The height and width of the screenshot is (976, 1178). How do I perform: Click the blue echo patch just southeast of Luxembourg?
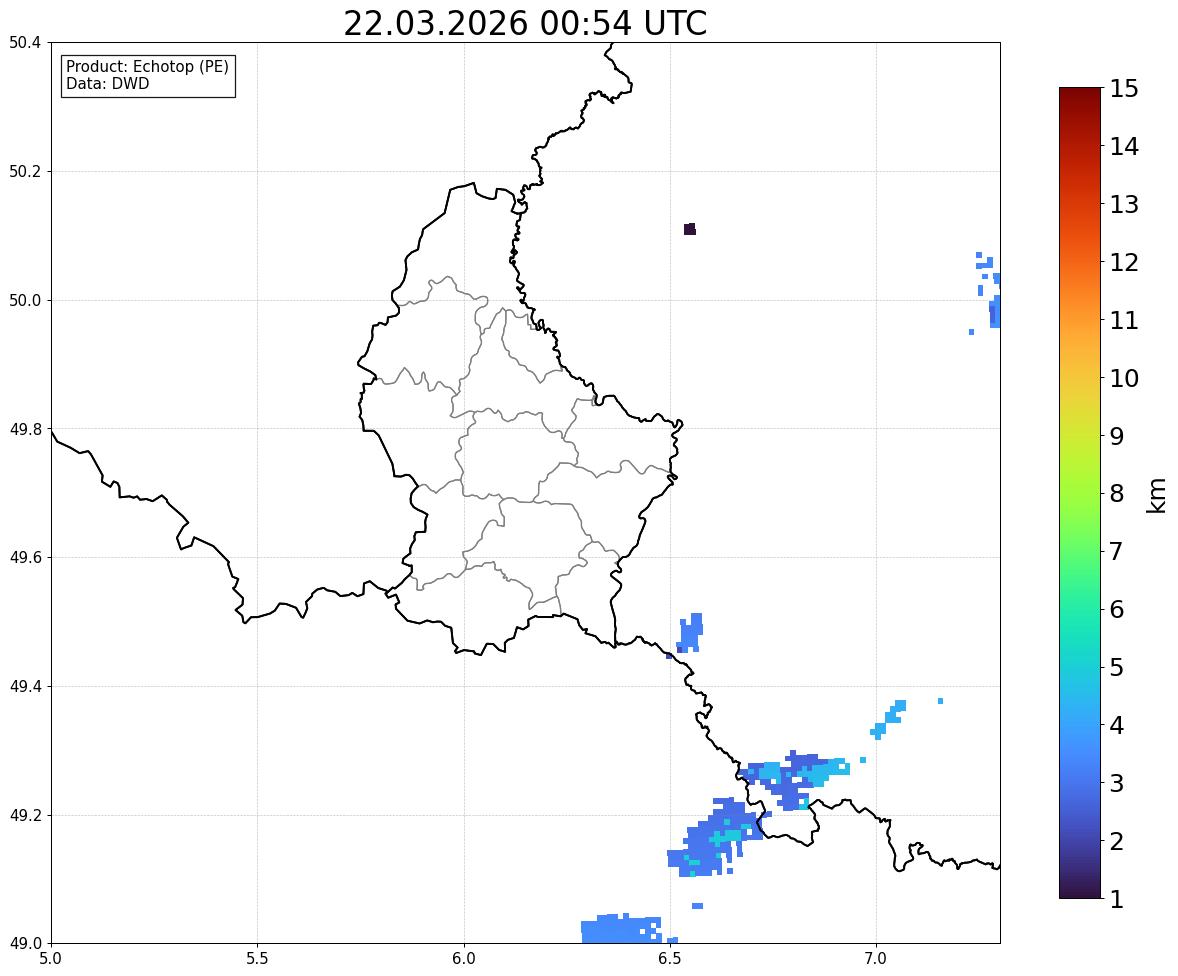tap(690, 633)
